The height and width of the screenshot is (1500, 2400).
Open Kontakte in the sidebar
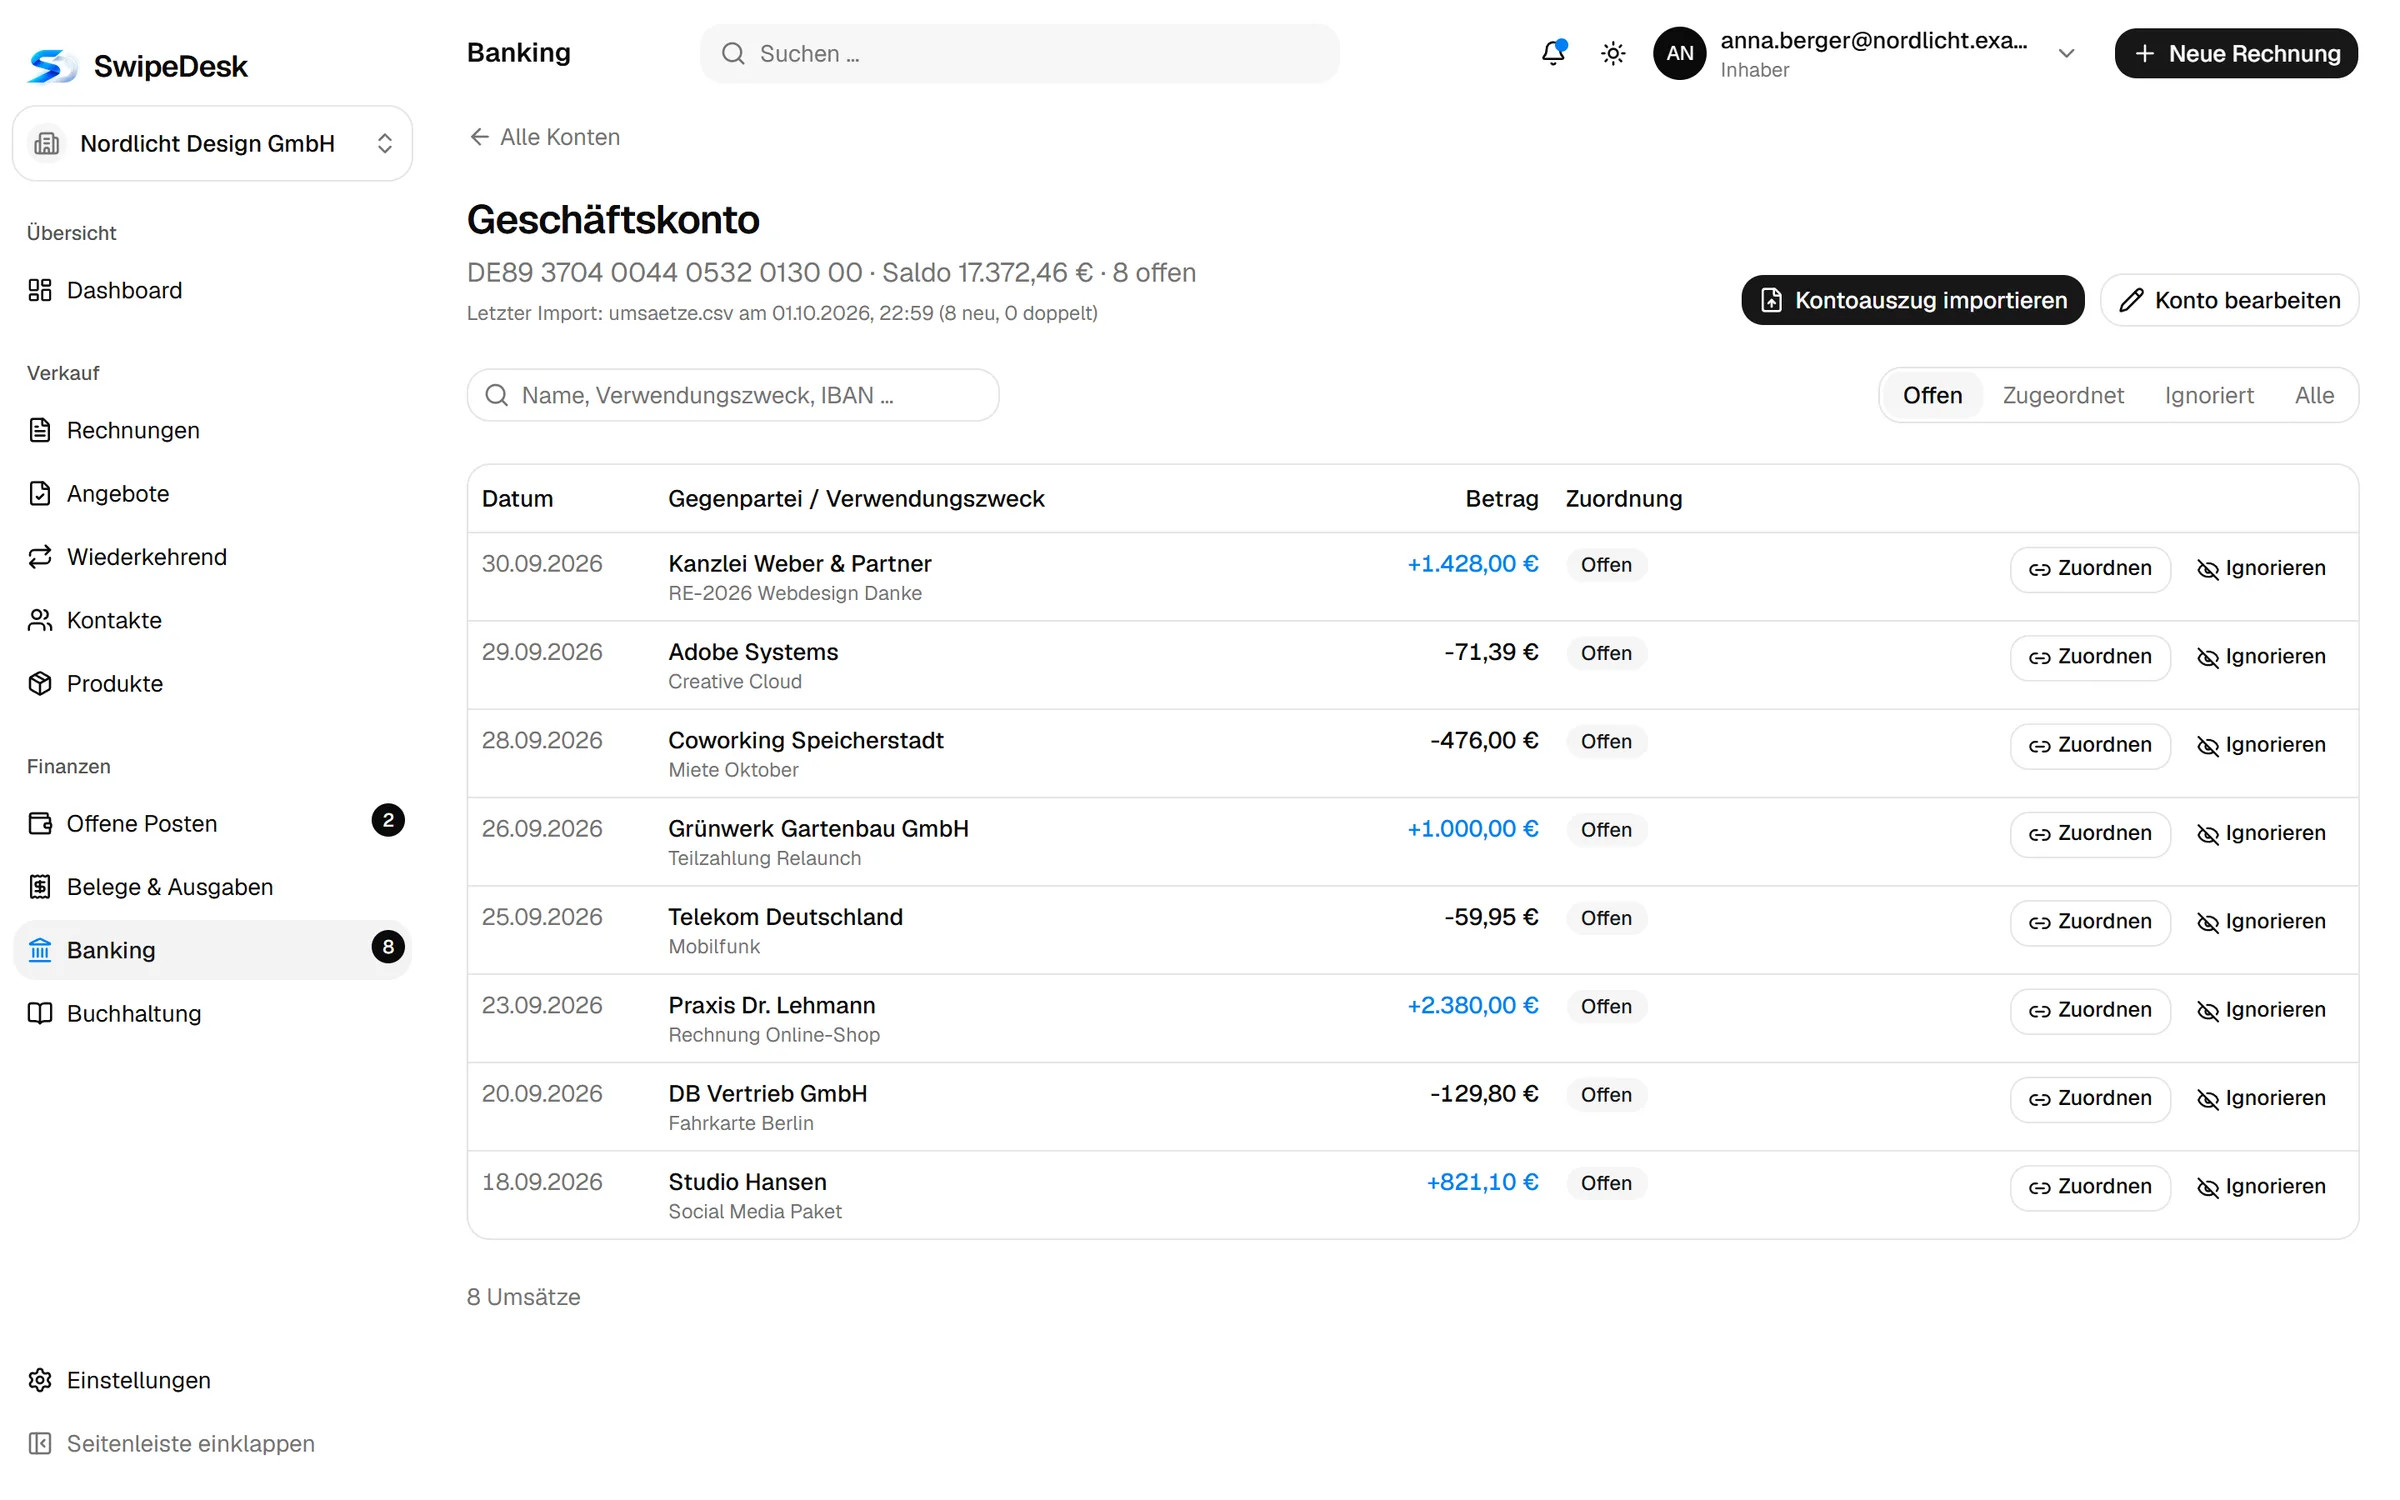(x=212, y=620)
